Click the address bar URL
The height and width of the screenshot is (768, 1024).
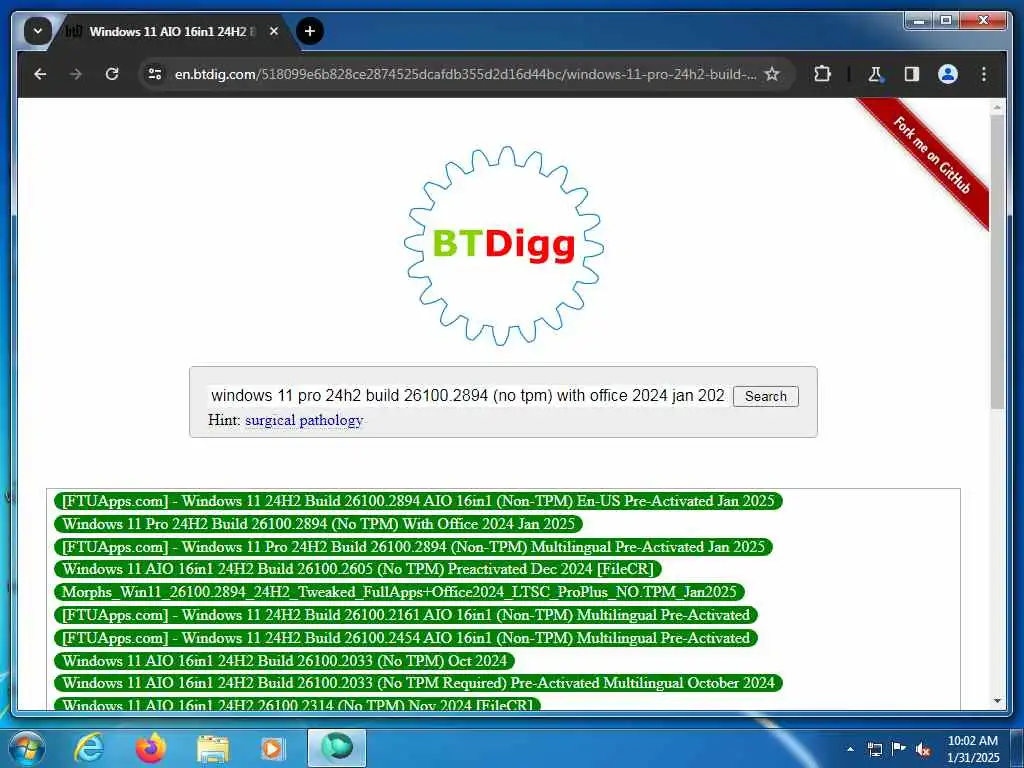pyautogui.click(x=465, y=74)
